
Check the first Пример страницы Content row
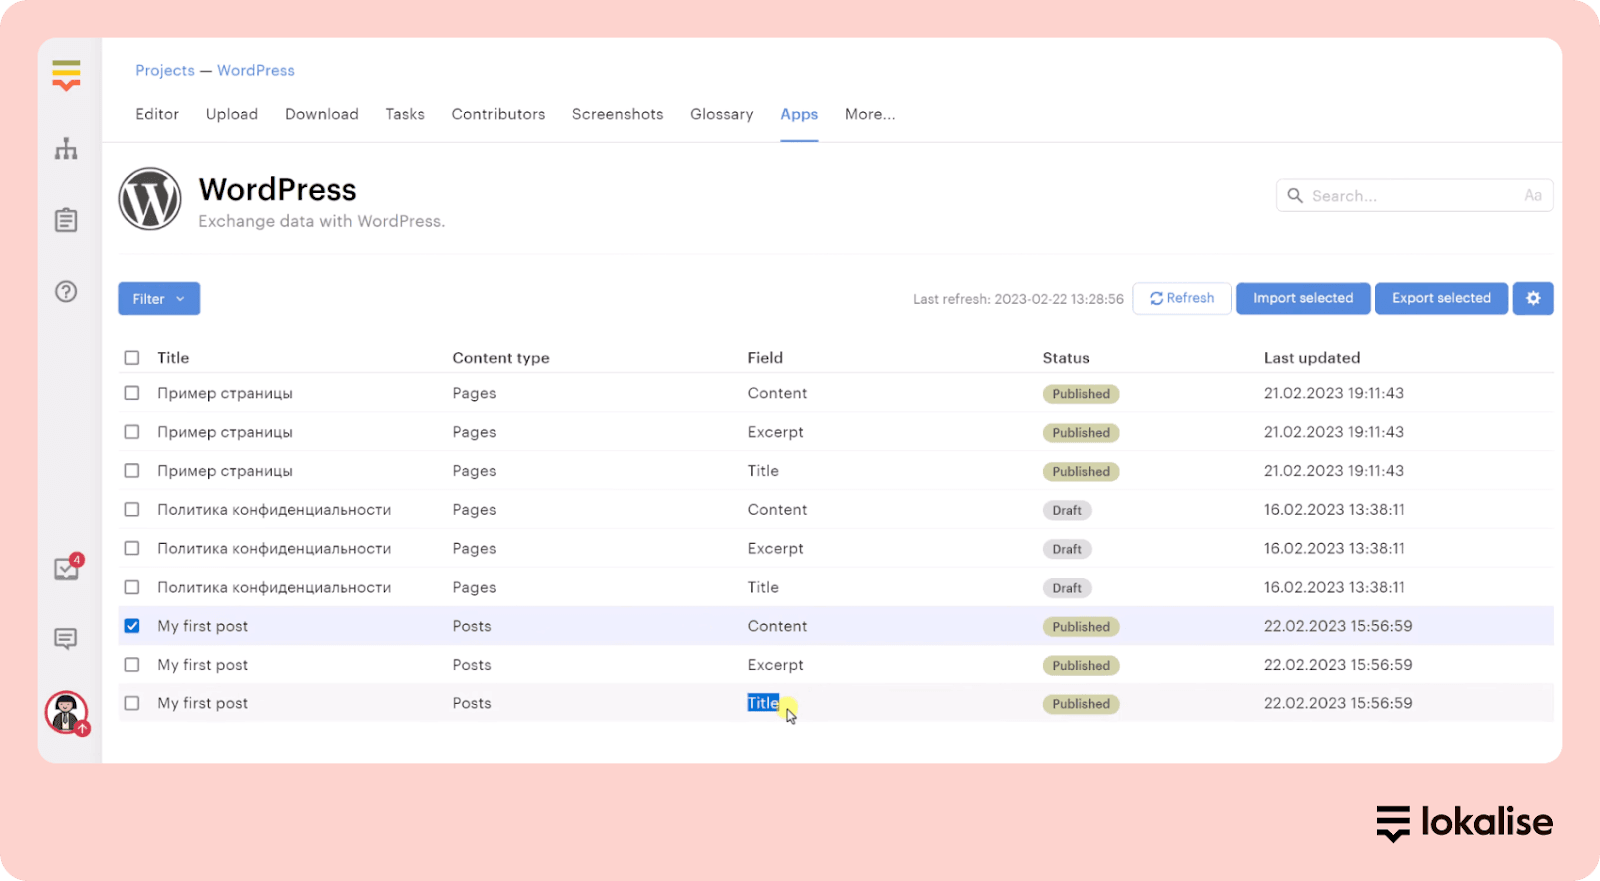[x=132, y=393]
